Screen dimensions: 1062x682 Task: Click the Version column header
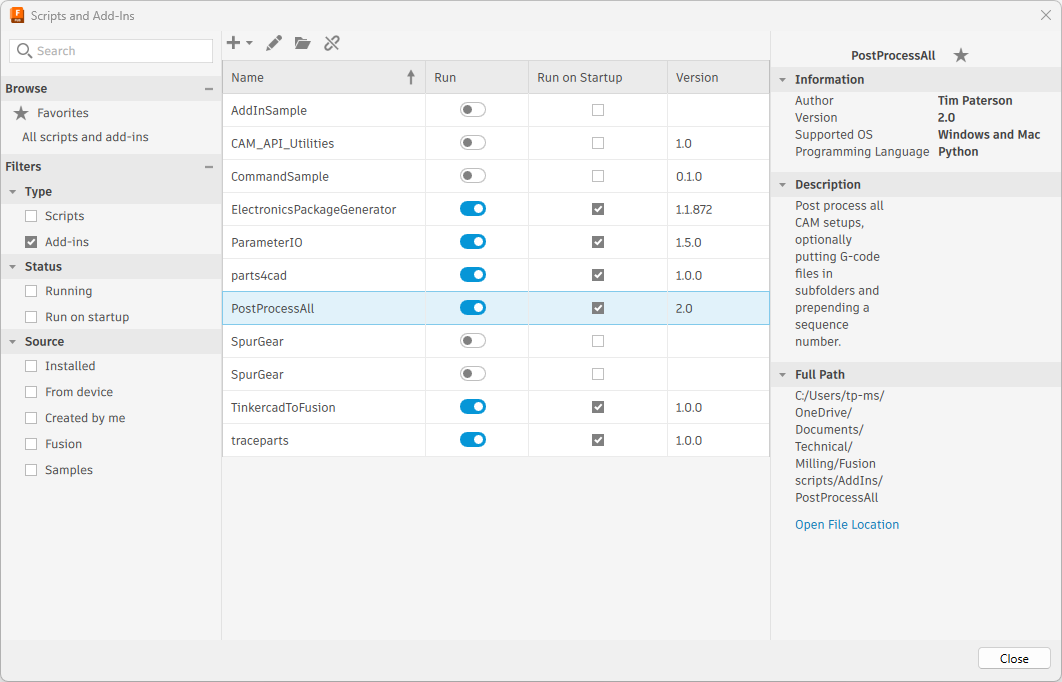click(718, 77)
